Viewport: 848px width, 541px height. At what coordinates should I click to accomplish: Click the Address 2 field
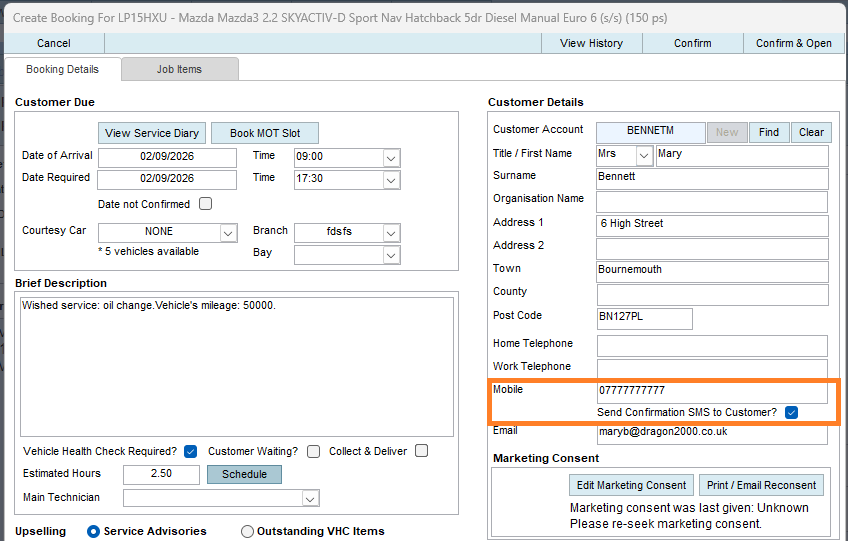[x=712, y=249]
